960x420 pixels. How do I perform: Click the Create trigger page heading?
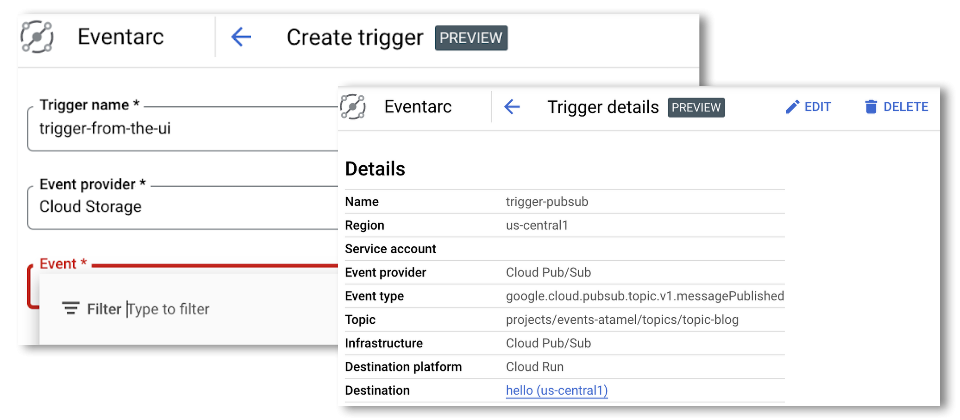pos(355,38)
